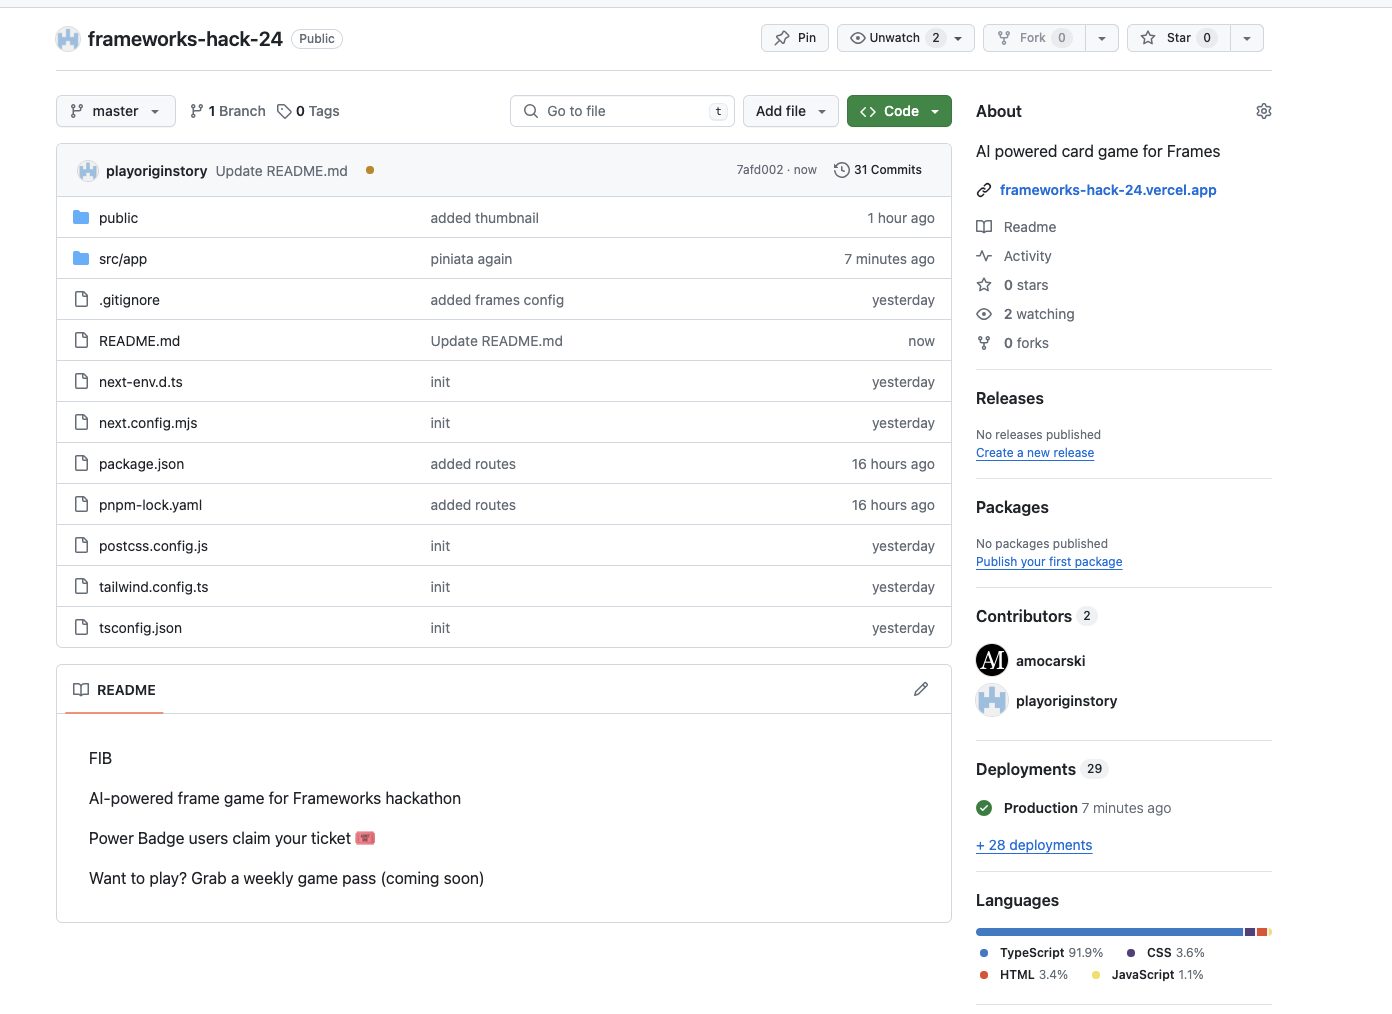Click the file icon beside tsconfig.json
This screenshot has height=1014, width=1392.
click(x=81, y=627)
